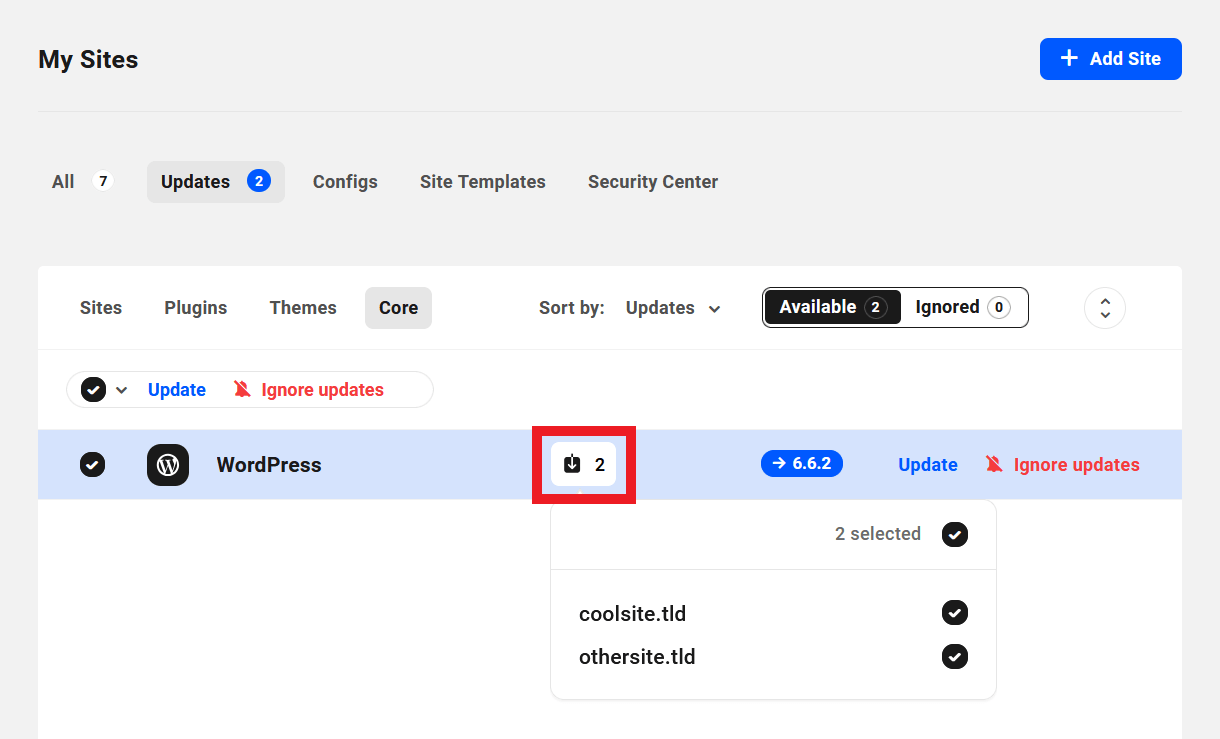Screen dimensions: 1220x739
Task: Select the Updates tab
Action: (216, 182)
